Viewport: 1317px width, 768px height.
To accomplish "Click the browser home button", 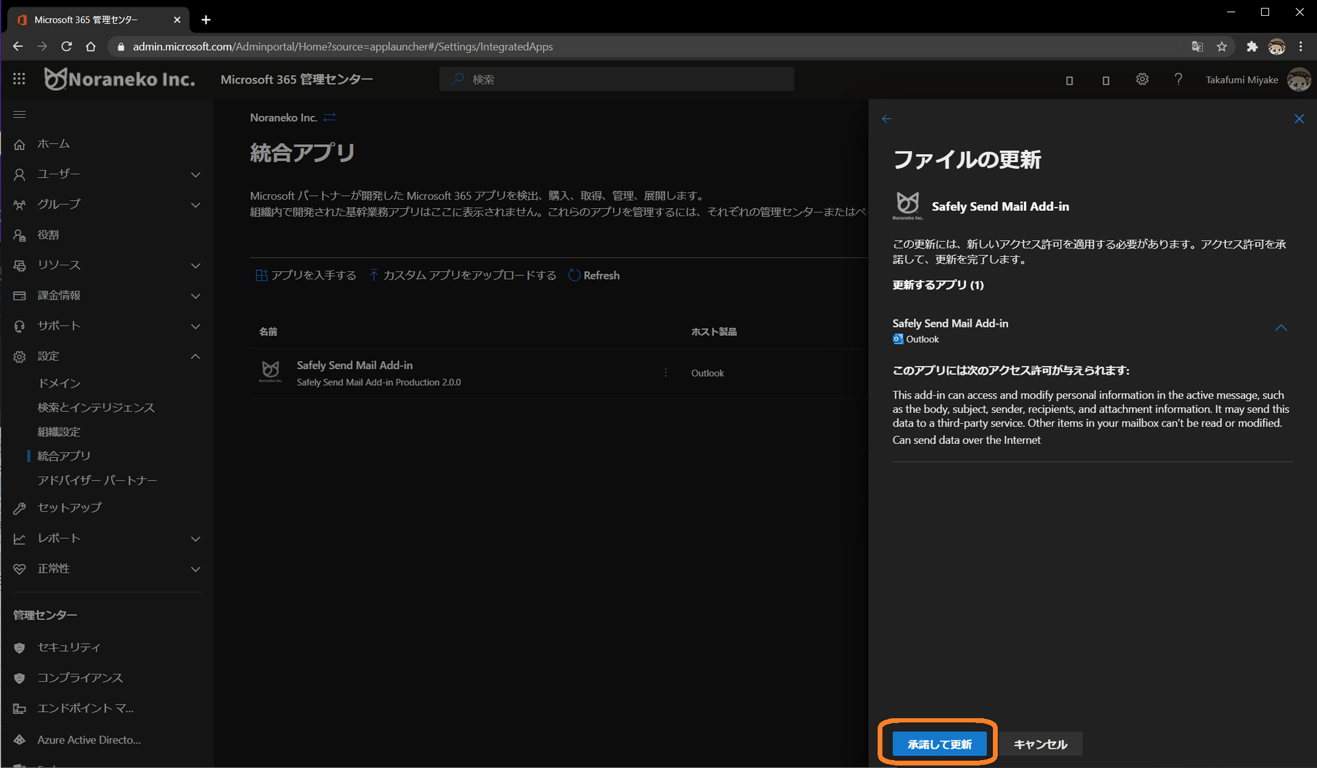I will pyautogui.click(x=91, y=46).
